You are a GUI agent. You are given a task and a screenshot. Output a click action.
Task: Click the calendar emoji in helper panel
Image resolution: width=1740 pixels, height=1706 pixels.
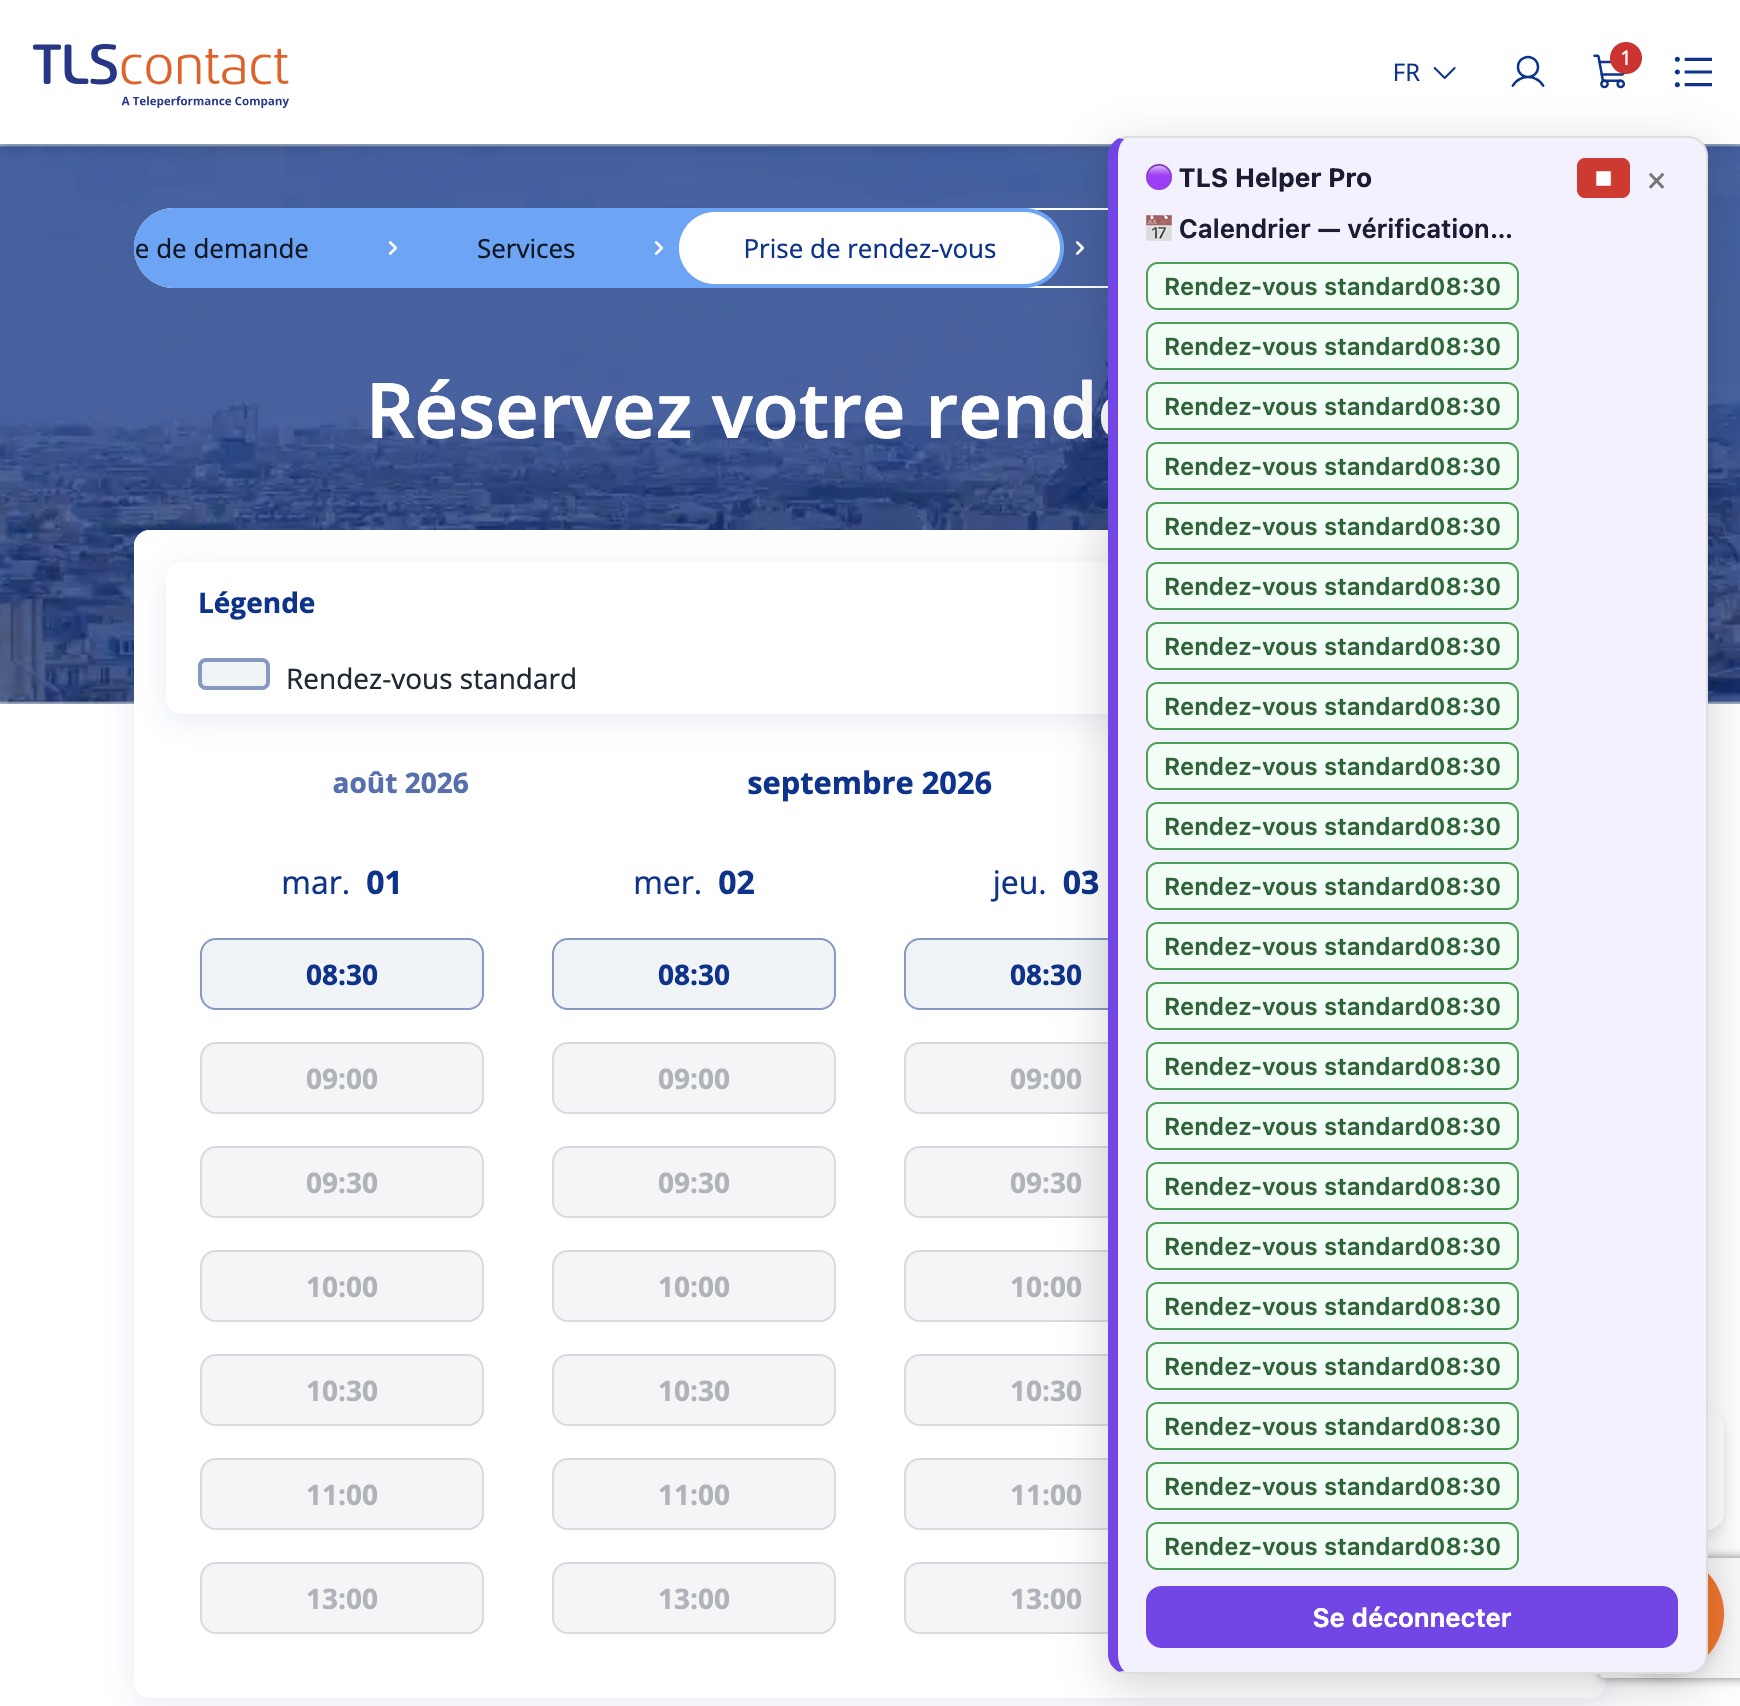tap(1159, 228)
